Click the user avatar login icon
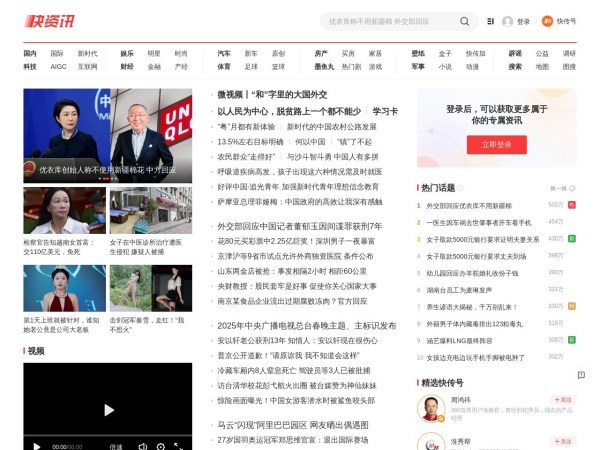 [x=508, y=21]
